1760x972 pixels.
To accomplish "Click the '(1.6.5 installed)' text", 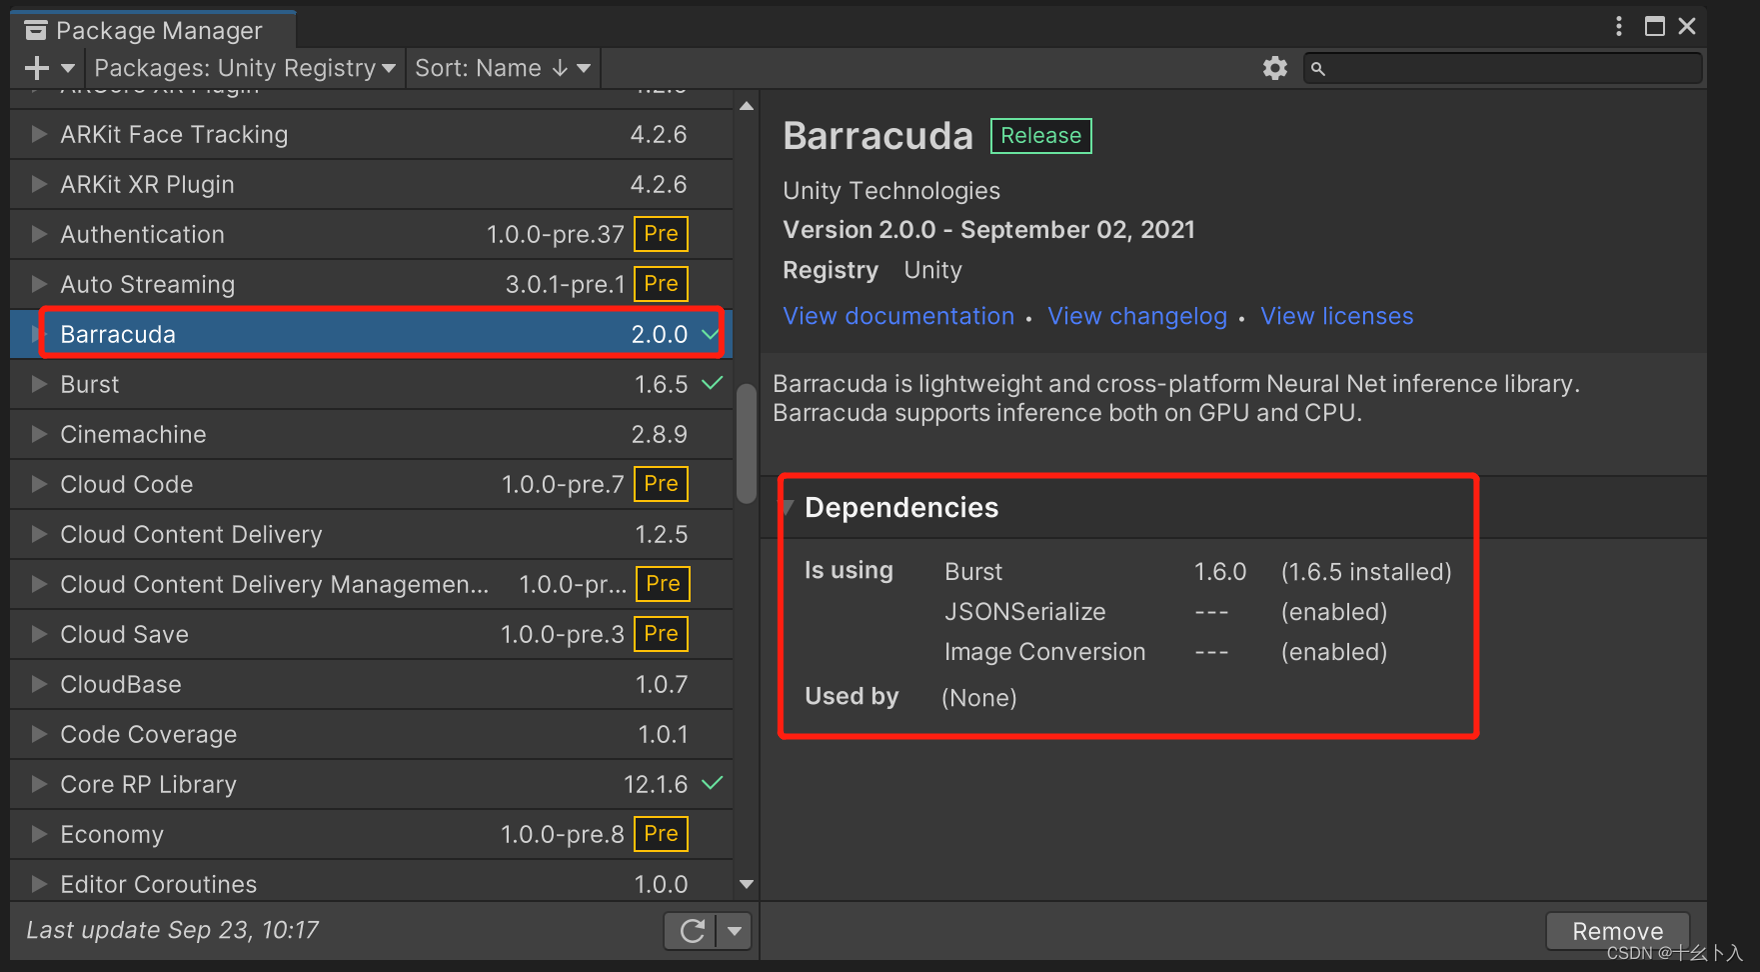I will (1366, 572).
